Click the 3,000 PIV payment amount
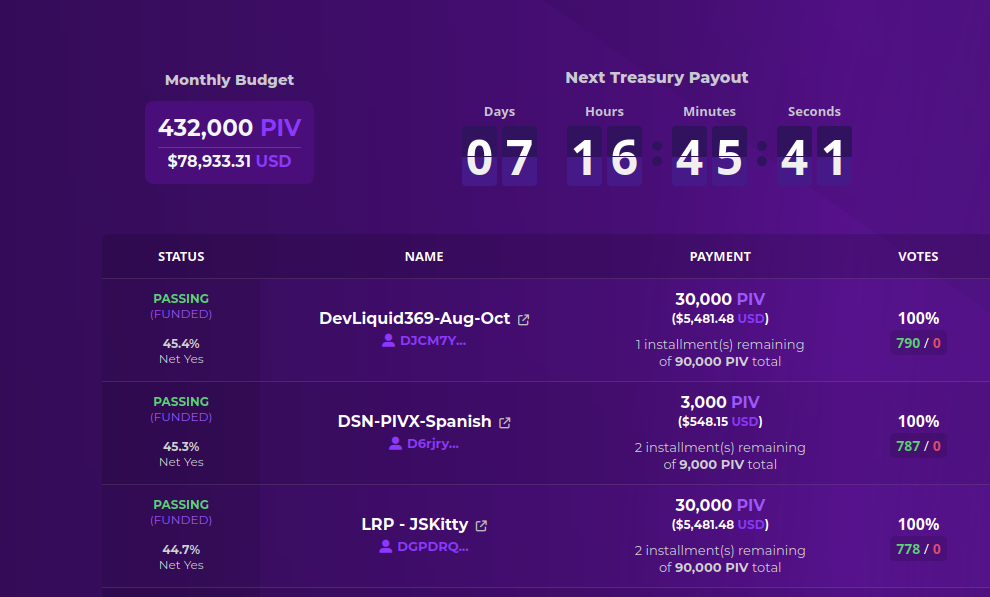Viewport: 990px width, 597px height. (x=720, y=402)
